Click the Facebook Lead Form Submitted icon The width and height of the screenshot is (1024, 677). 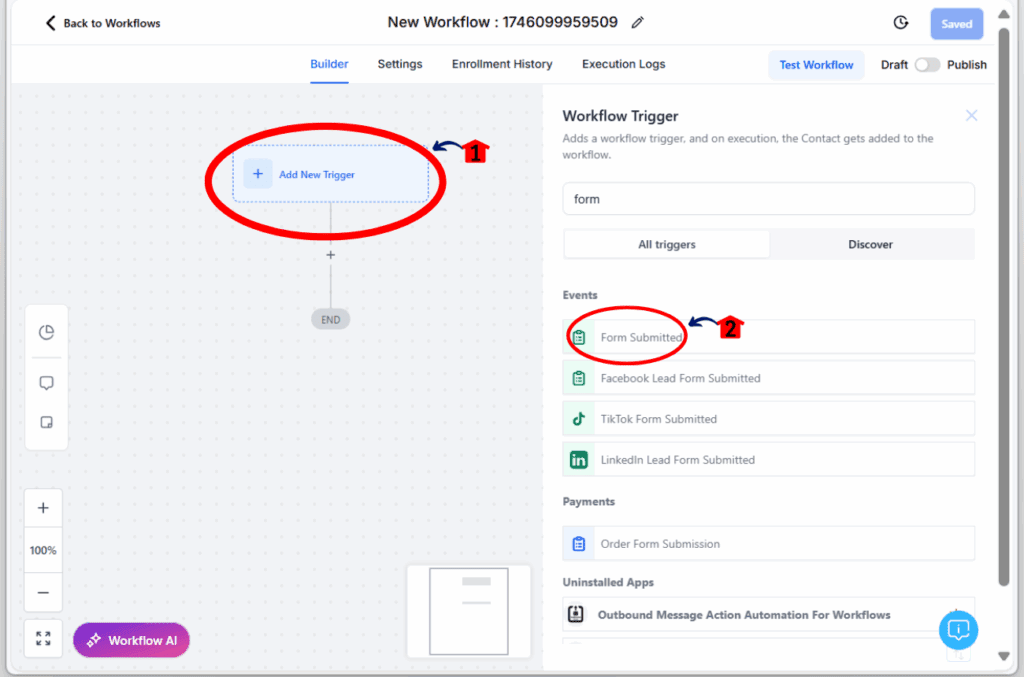click(x=579, y=378)
